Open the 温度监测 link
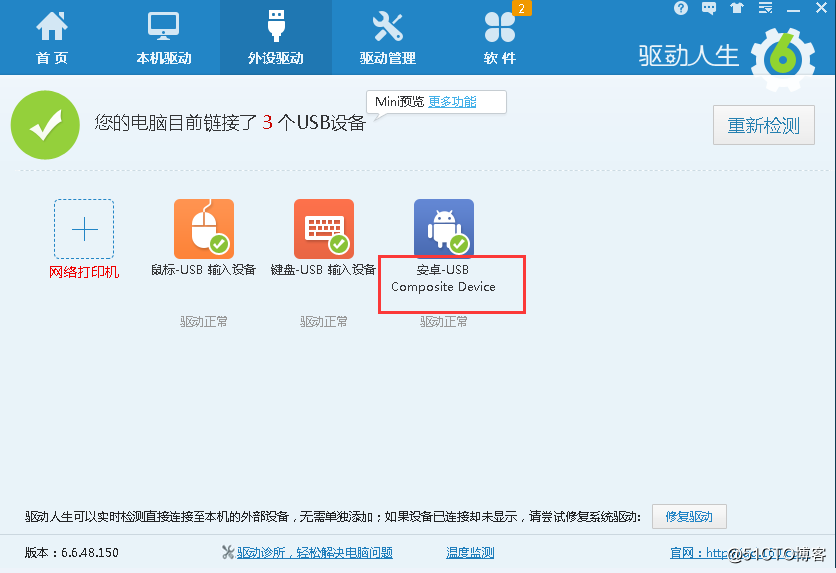Image resolution: width=836 pixels, height=573 pixels. [470, 553]
